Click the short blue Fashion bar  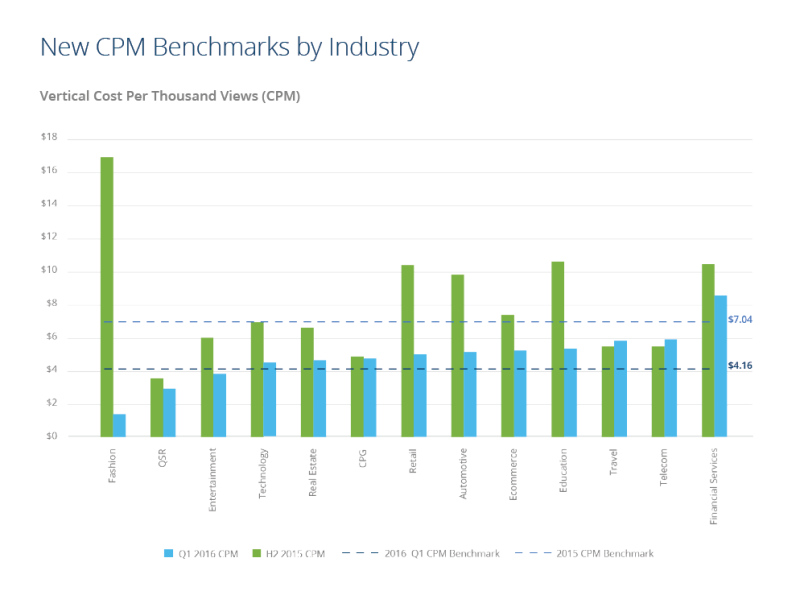pos(119,425)
